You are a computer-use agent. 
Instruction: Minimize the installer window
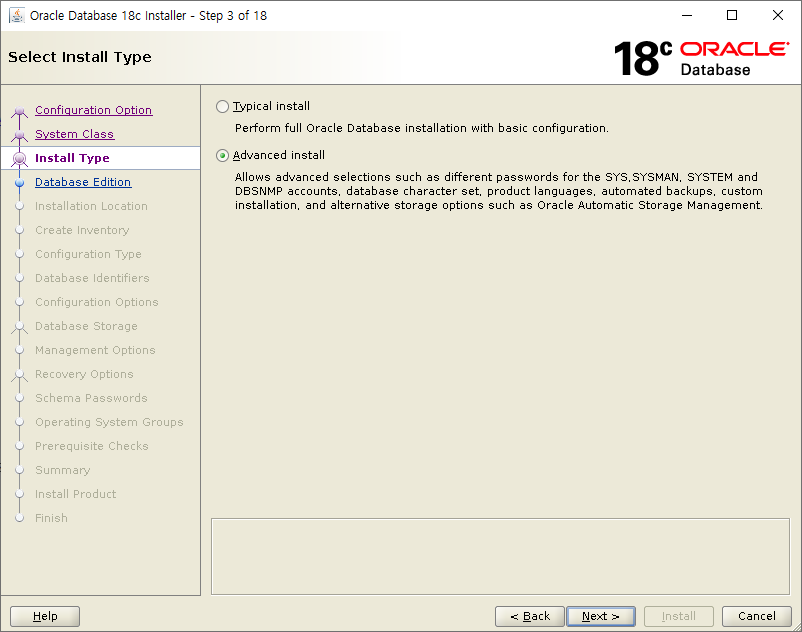tap(687, 15)
